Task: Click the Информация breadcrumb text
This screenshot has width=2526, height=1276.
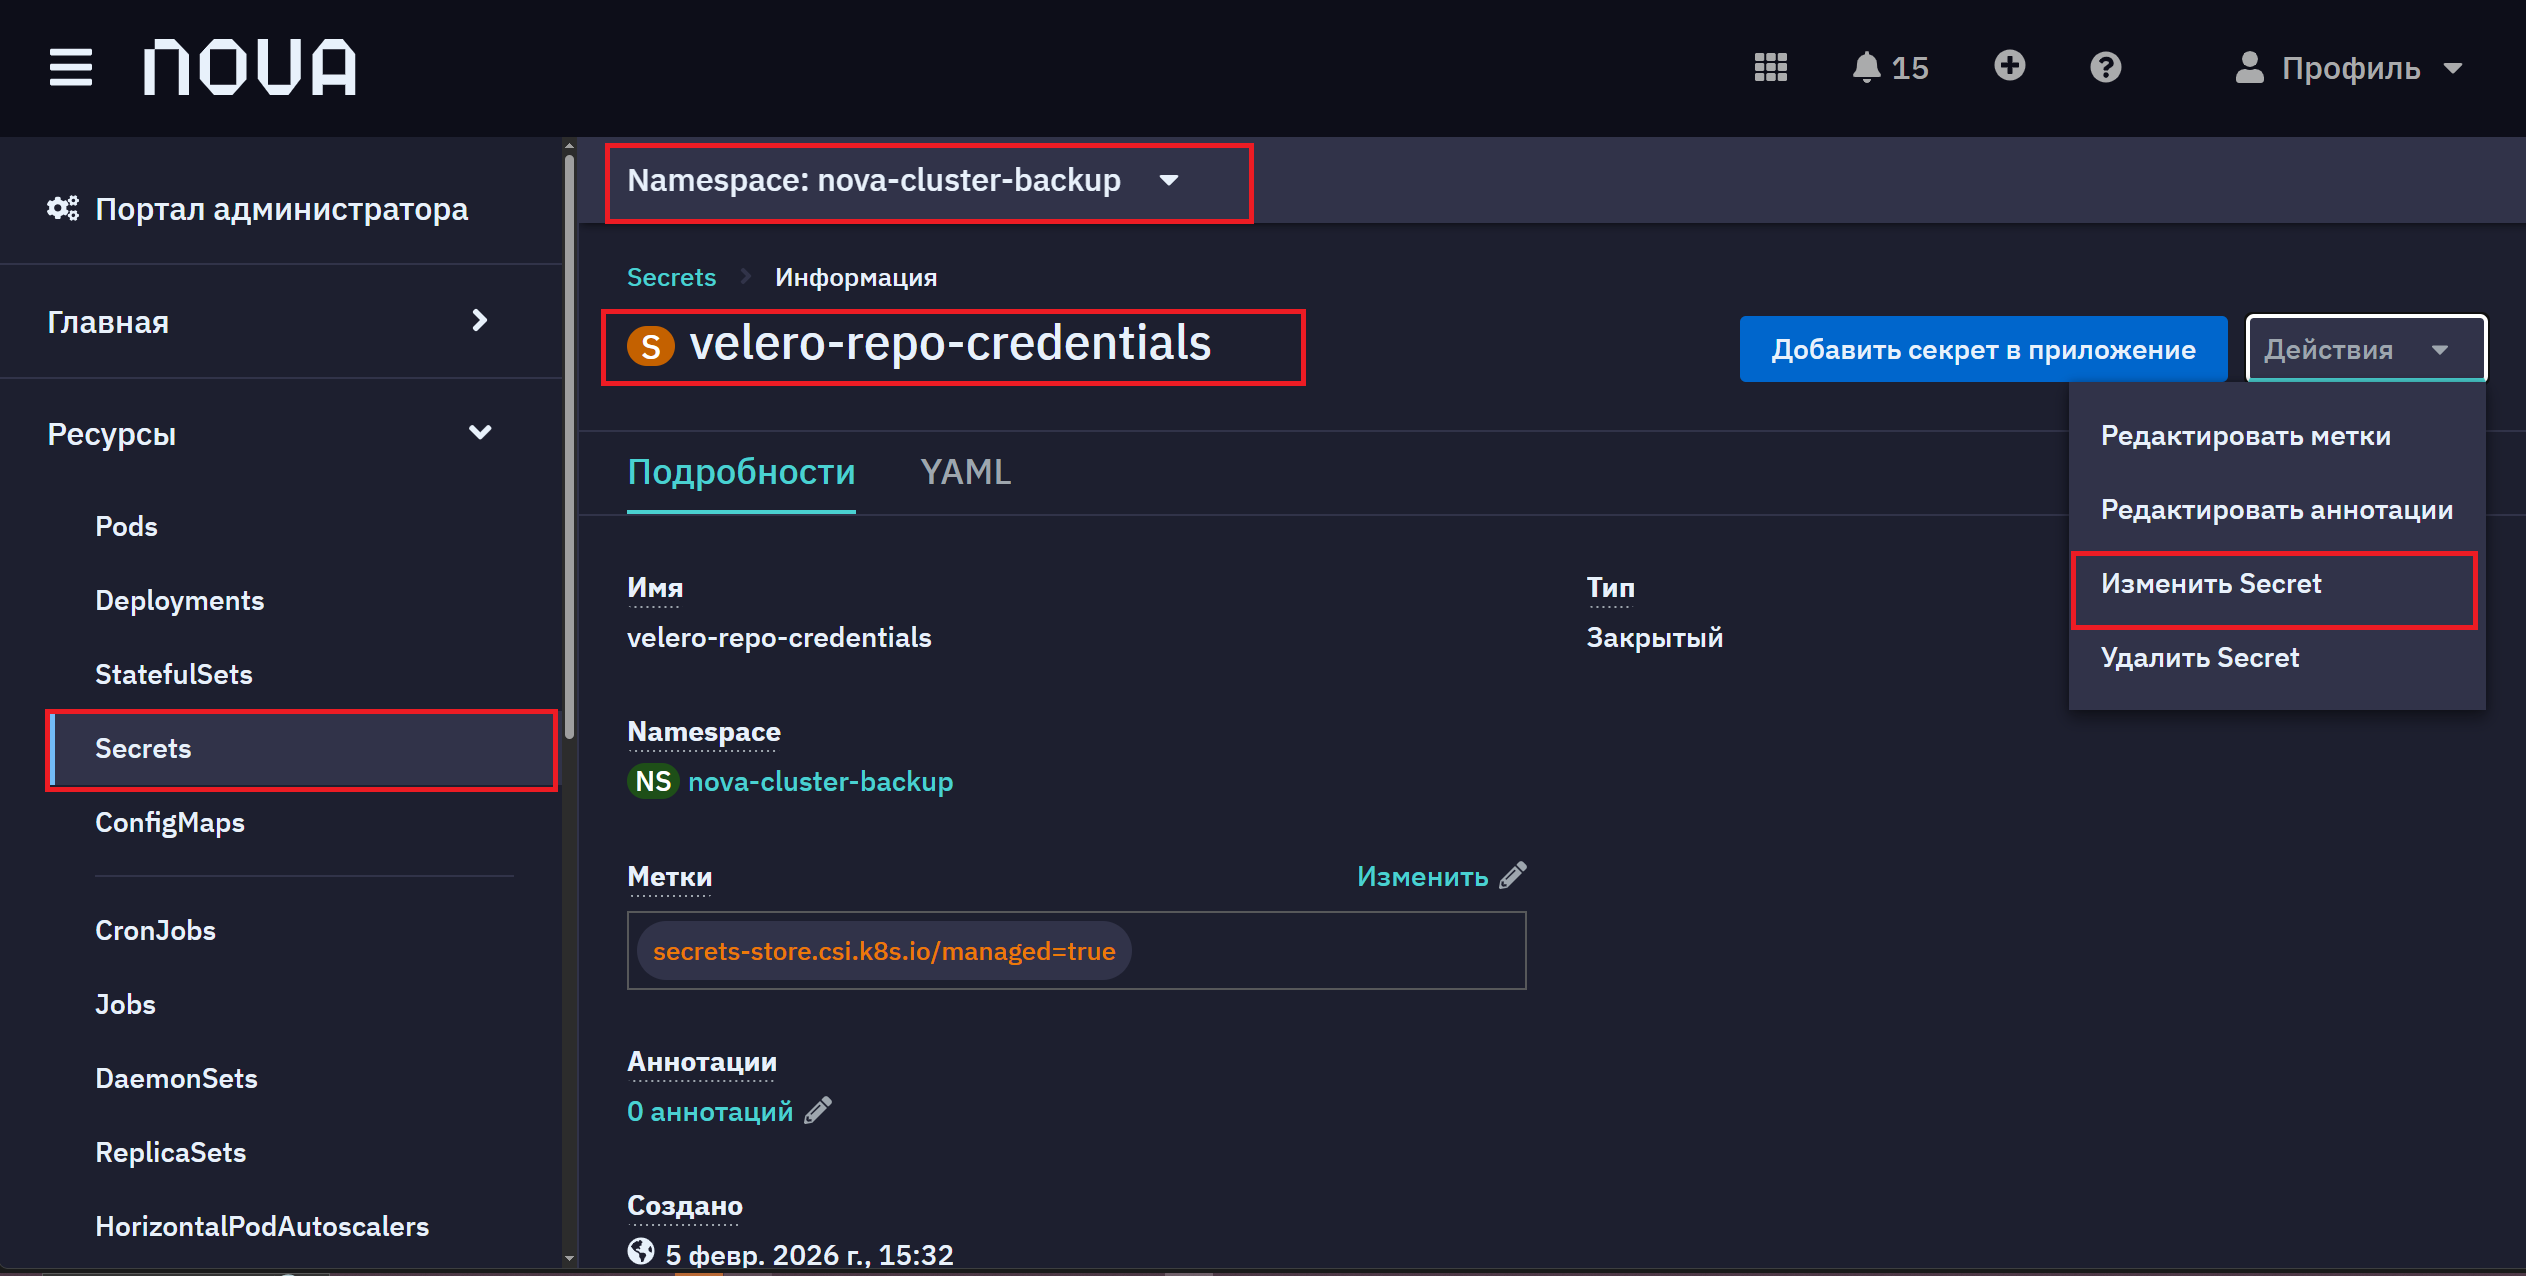Action: click(856, 277)
